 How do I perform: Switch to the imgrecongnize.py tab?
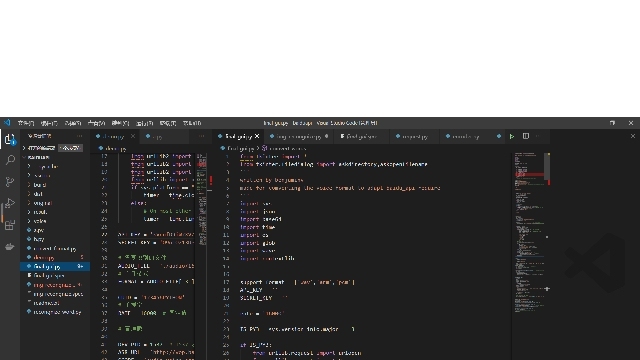pyautogui.click(x=299, y=136)
